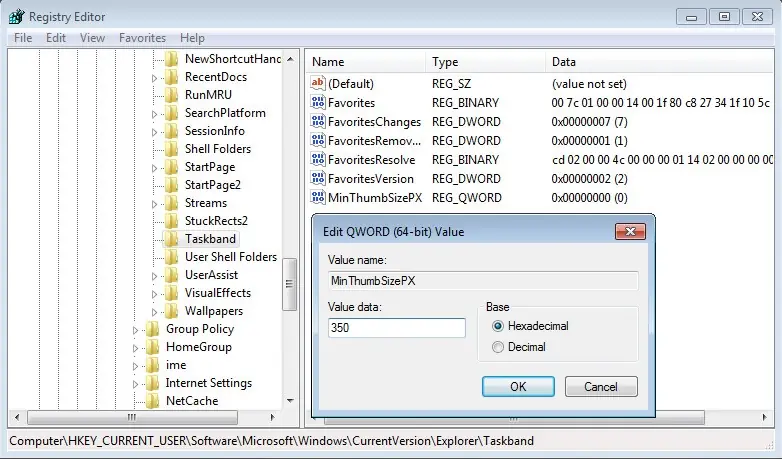This screenshot has width=782, height=459.
Task: Click the REG_QWORD type cell
Action: pos(466,198)
